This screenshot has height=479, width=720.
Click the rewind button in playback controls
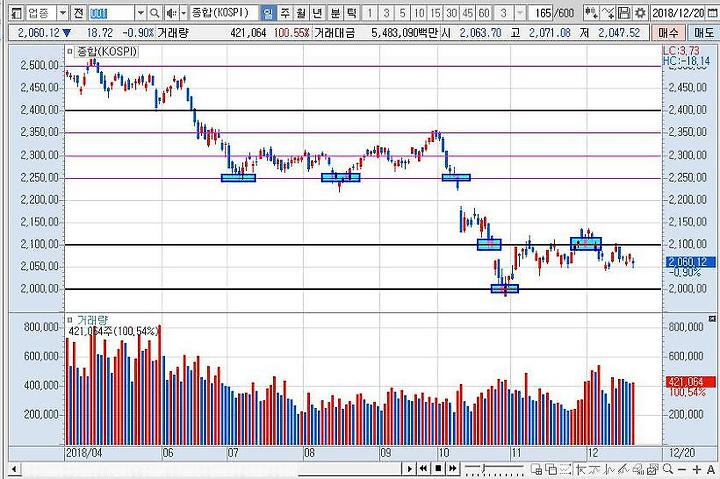click(423, 468)
